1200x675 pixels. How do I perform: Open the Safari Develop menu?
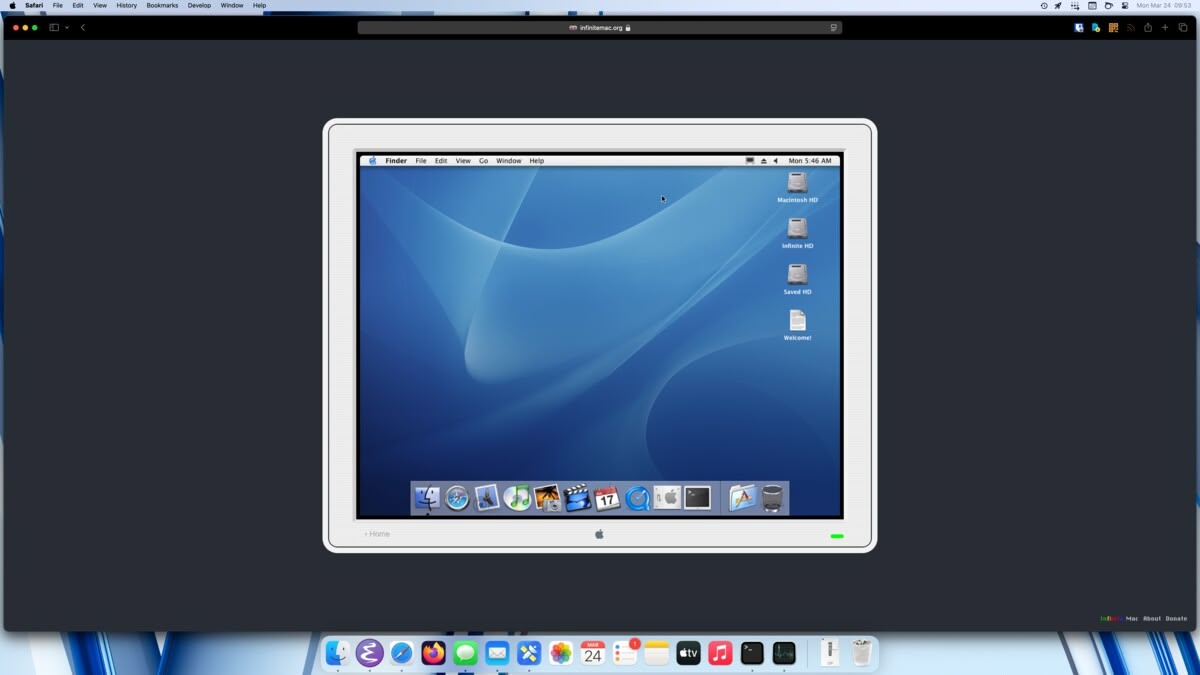[x=199, y=5]
